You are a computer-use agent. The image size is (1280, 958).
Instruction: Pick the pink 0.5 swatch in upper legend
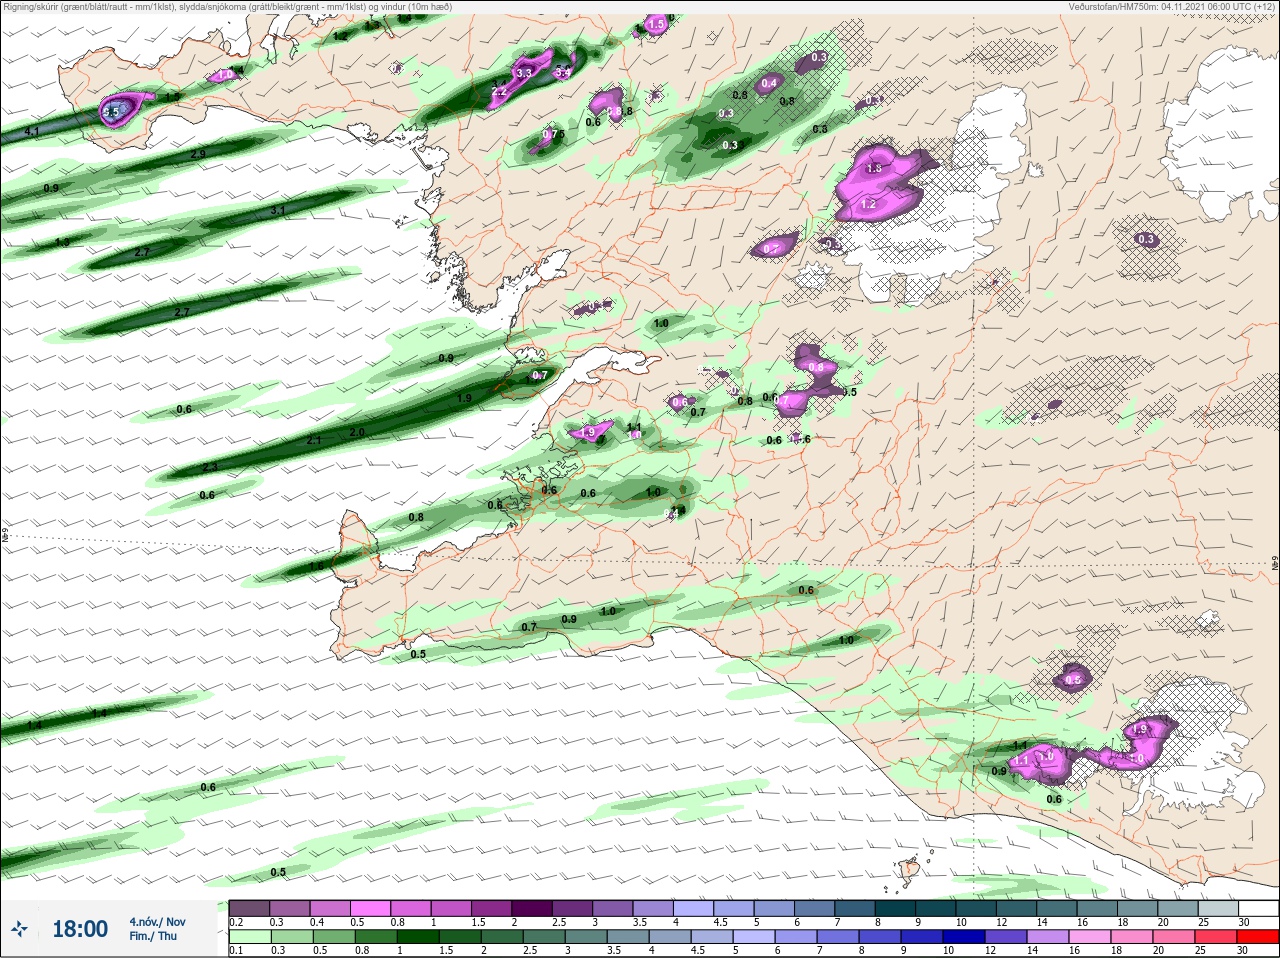pyautogui.click(x=370, y=907)
